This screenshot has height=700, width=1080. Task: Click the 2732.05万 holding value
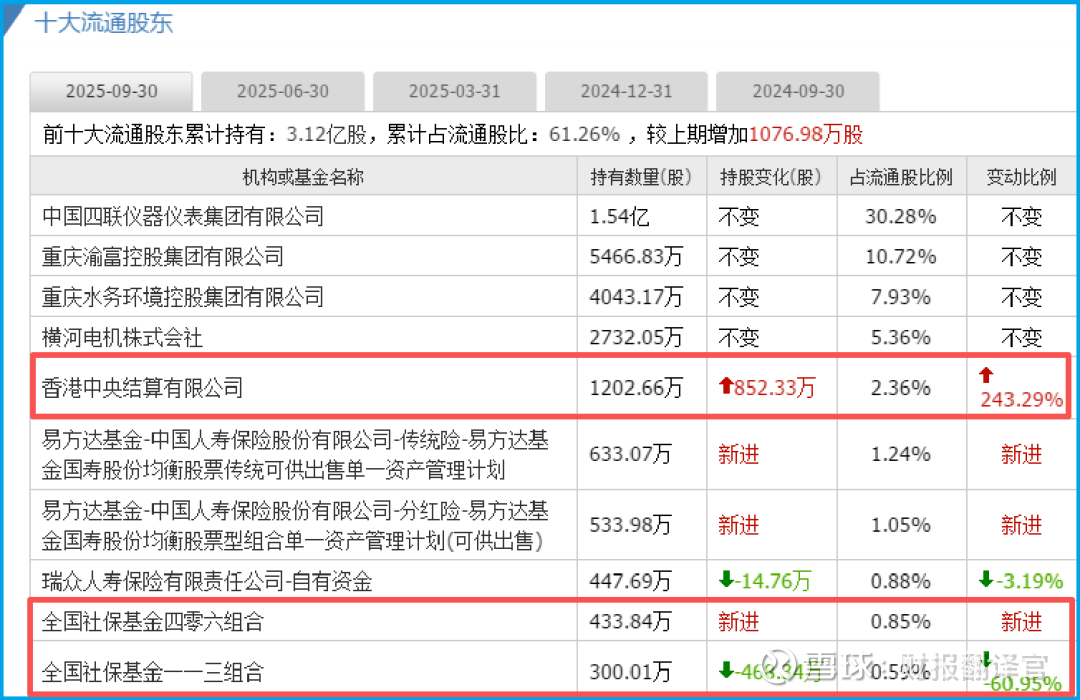636,338
